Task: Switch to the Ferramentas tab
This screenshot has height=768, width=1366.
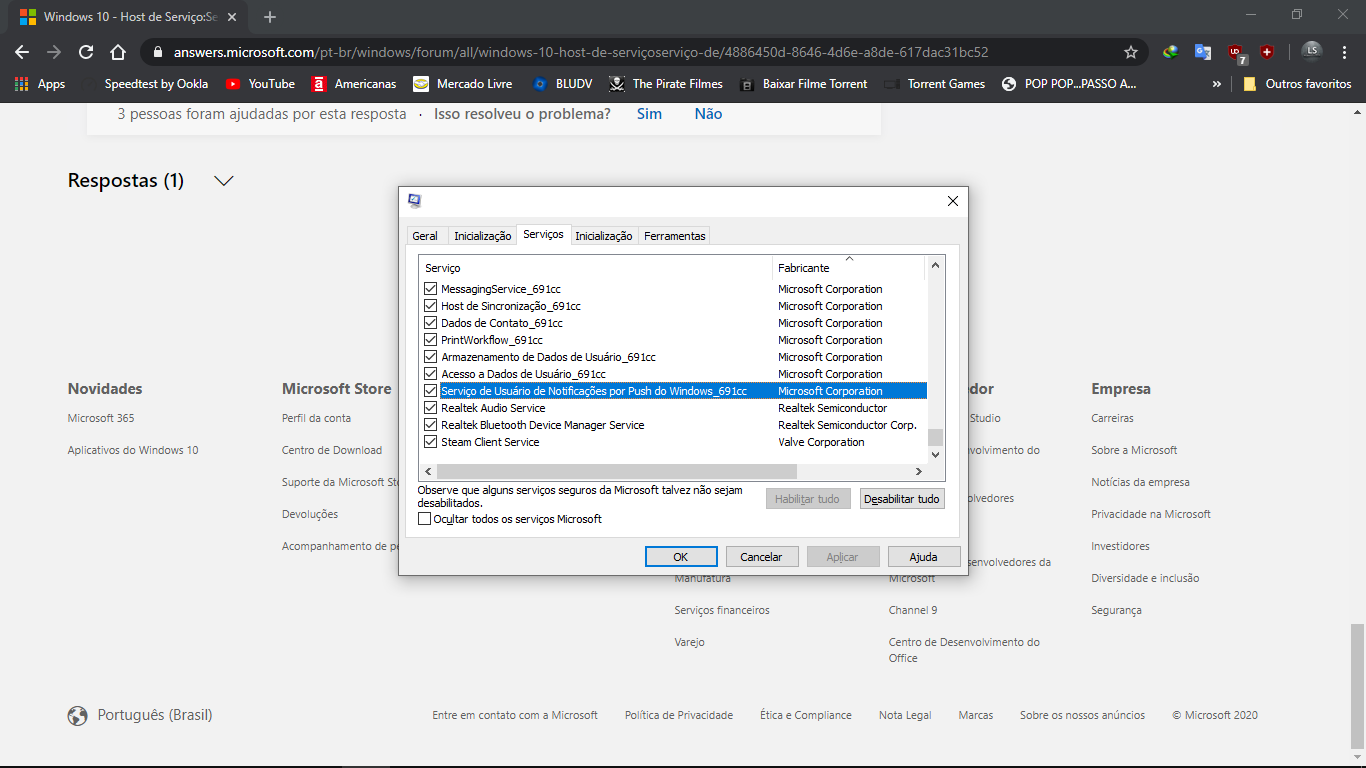Action: pos(675,236)
